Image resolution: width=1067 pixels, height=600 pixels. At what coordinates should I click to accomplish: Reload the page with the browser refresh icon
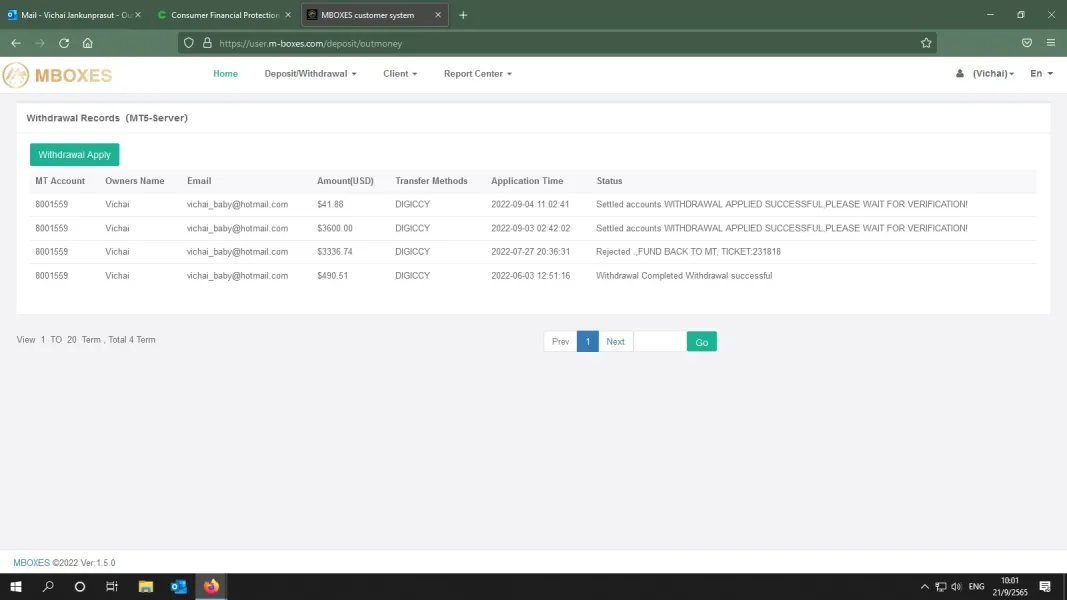pos(64,43)
